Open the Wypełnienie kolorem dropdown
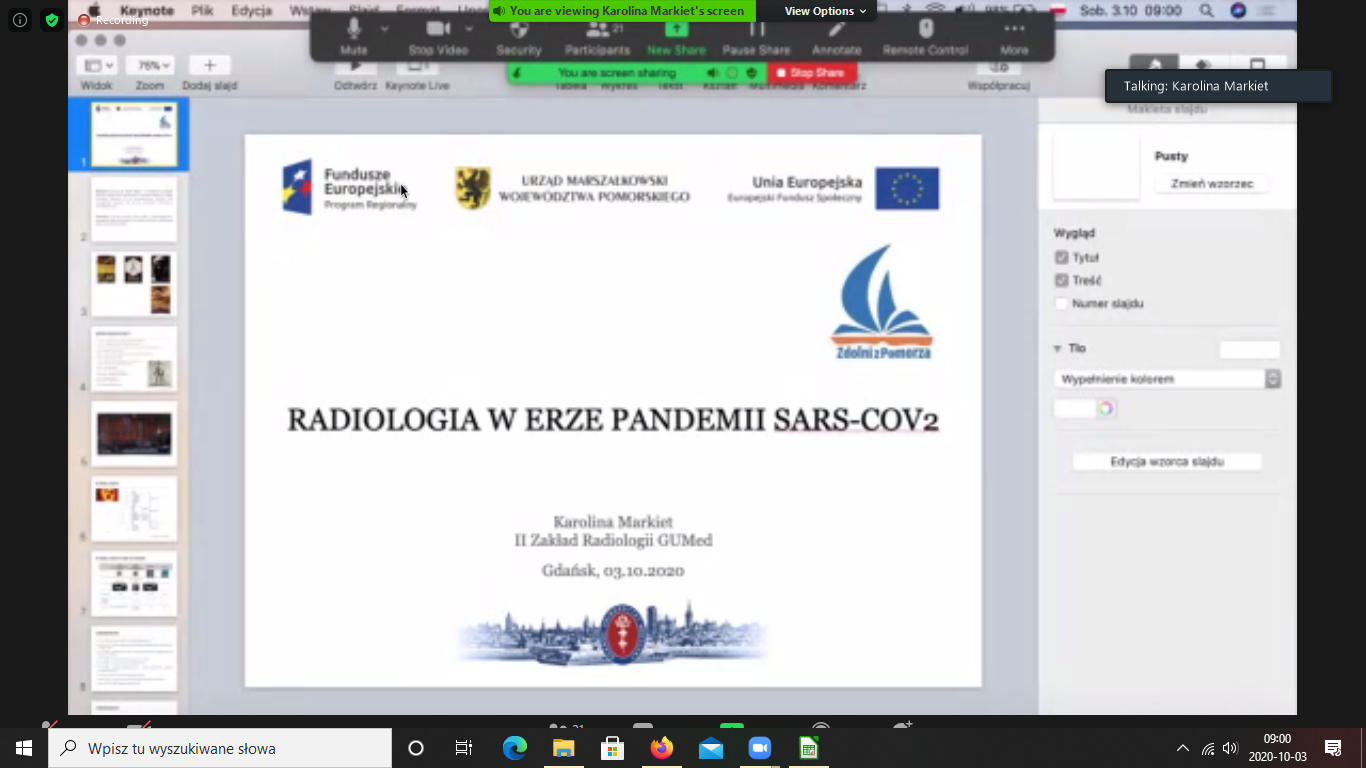1366x768 pixels. click(1167, 379)
